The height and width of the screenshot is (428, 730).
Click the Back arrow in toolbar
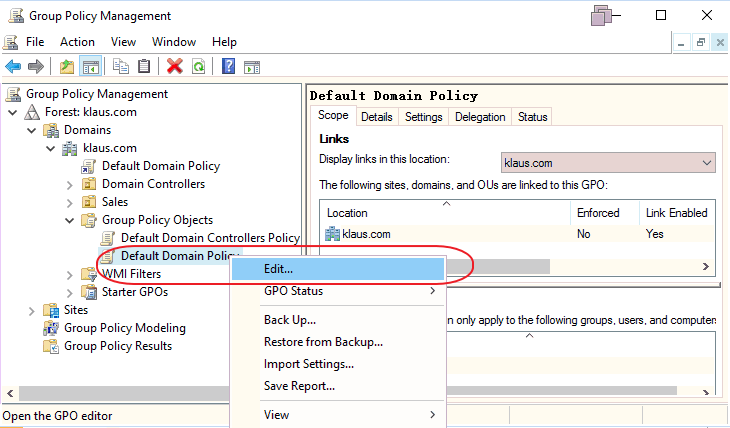click(13, 67)
